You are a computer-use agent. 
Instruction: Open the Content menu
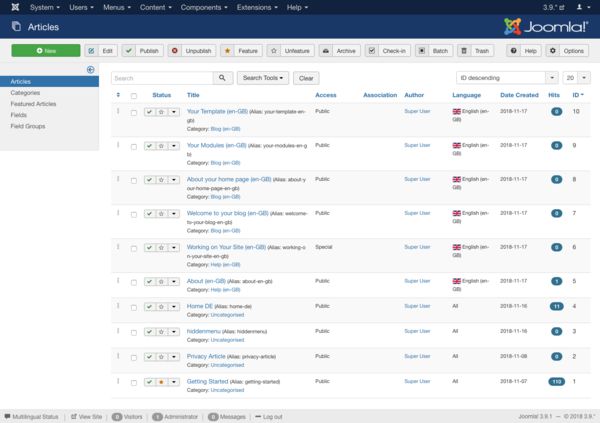pos(155,7)
